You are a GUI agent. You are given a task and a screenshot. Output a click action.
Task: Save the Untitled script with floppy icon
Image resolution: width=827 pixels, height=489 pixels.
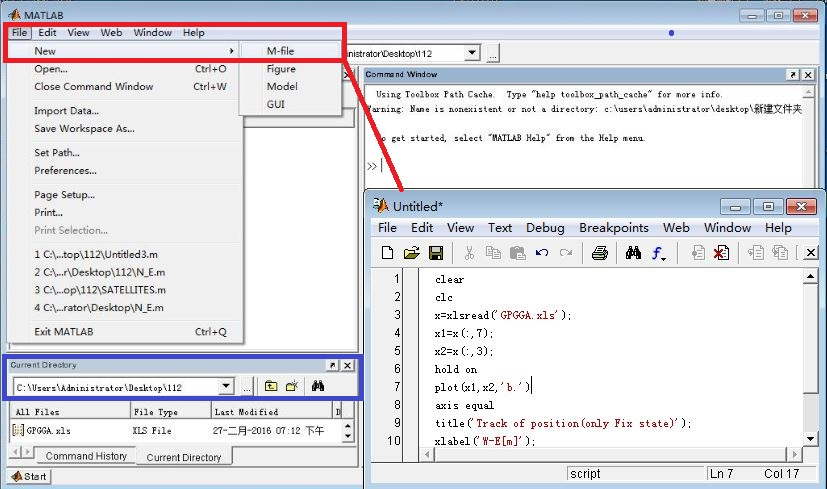435,254
